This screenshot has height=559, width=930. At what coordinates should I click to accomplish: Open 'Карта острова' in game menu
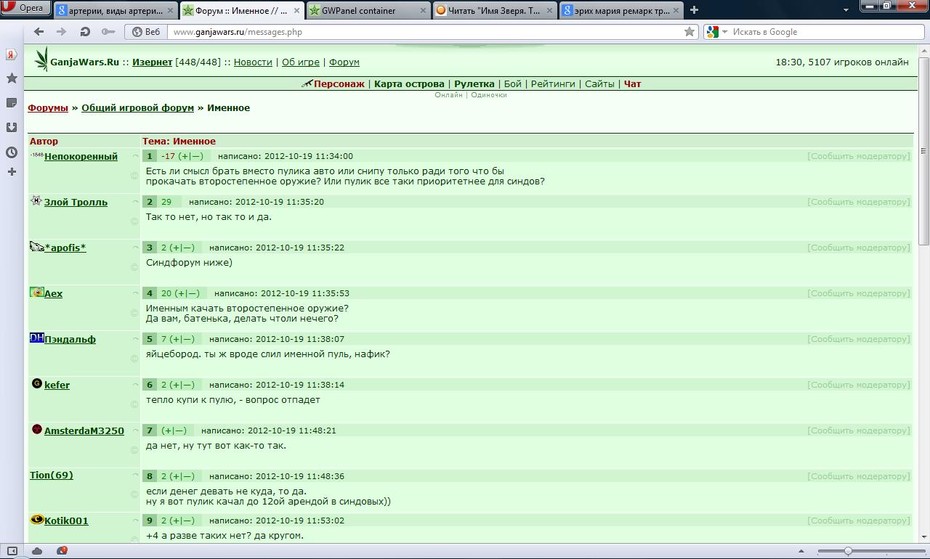[409, 84]
